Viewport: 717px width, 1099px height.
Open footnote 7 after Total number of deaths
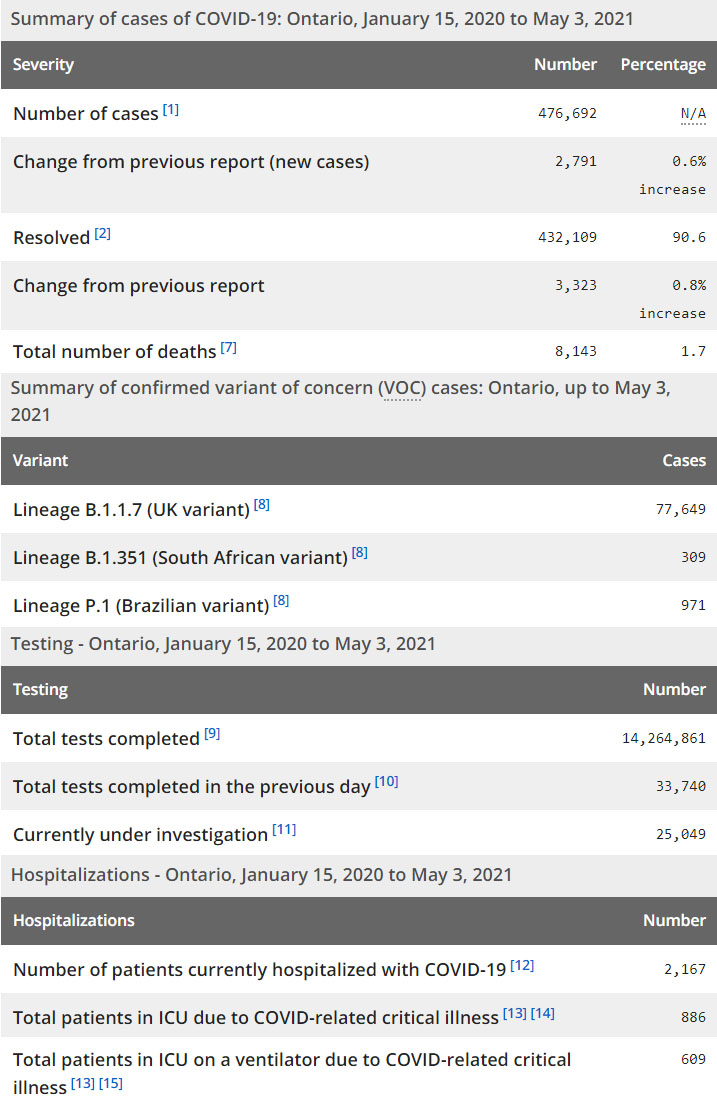[229, 348]
